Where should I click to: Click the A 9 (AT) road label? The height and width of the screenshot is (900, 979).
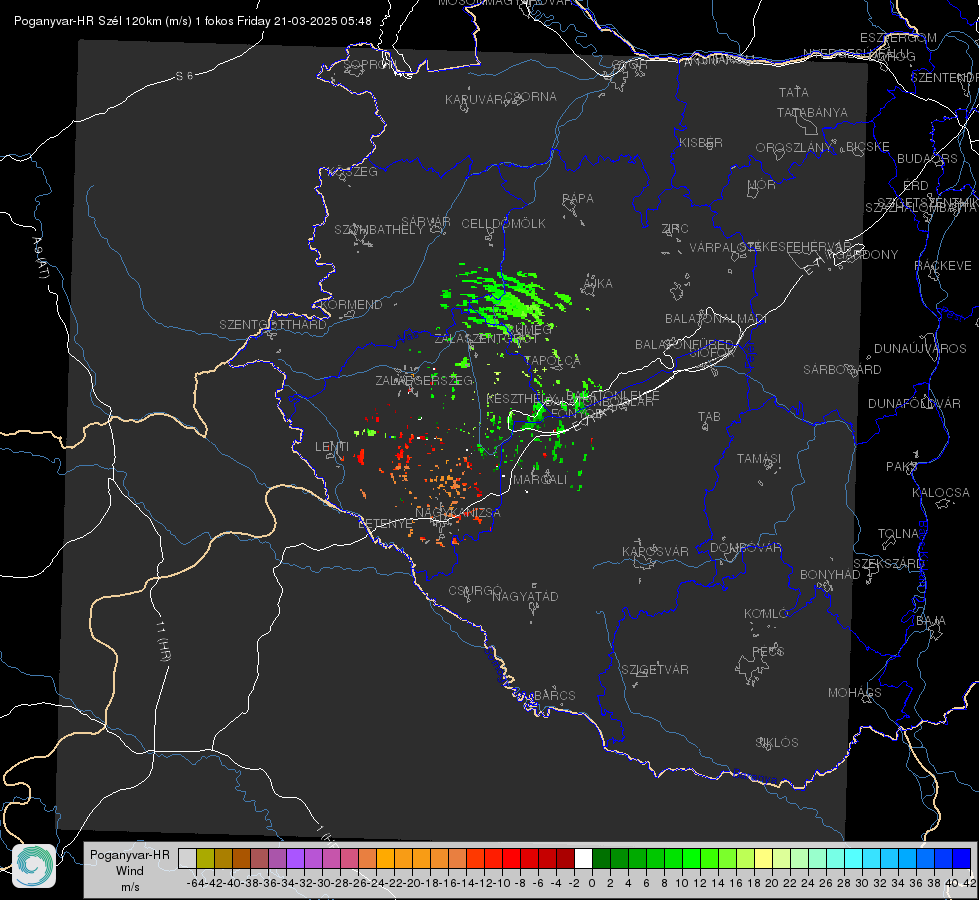pos(39,258)
